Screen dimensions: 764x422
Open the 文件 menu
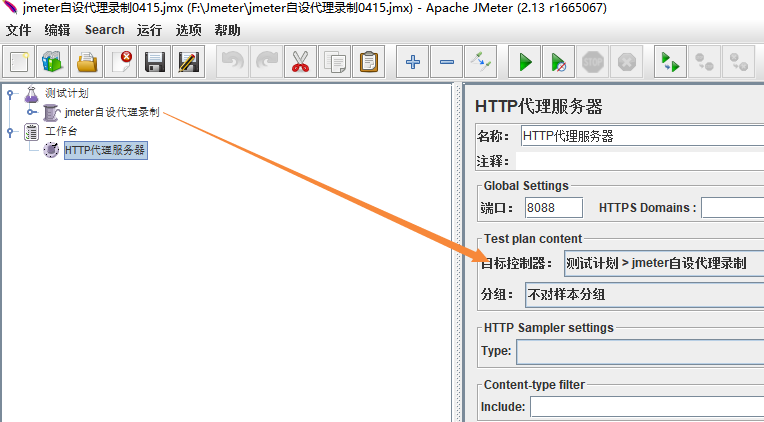pos(19,30)
